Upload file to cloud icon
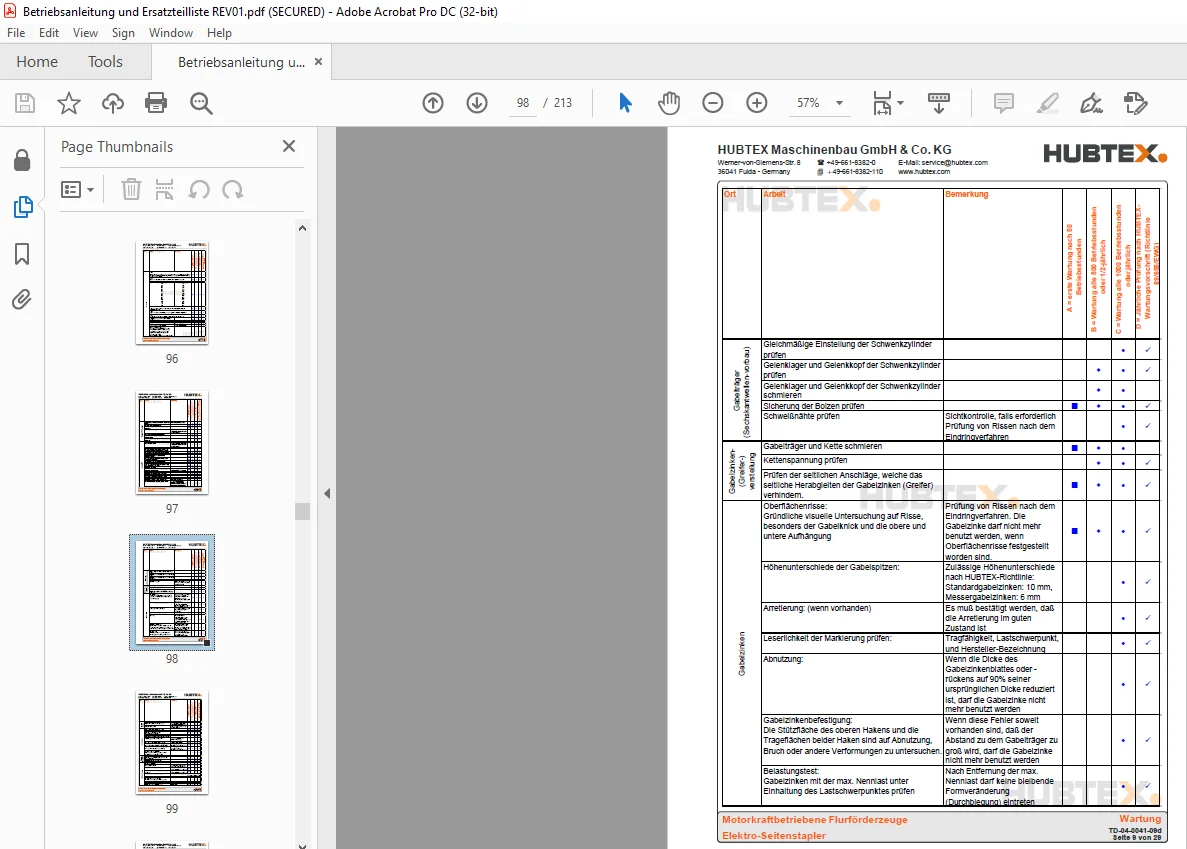Viewport: 1187px width, 849px height. point(113,103)
